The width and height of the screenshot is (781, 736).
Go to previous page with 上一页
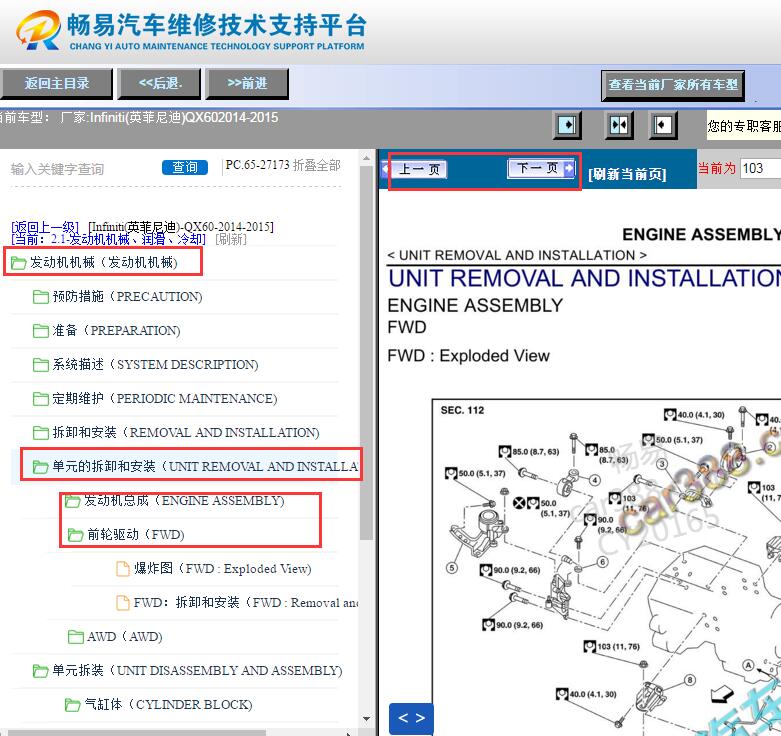[419, 169]
